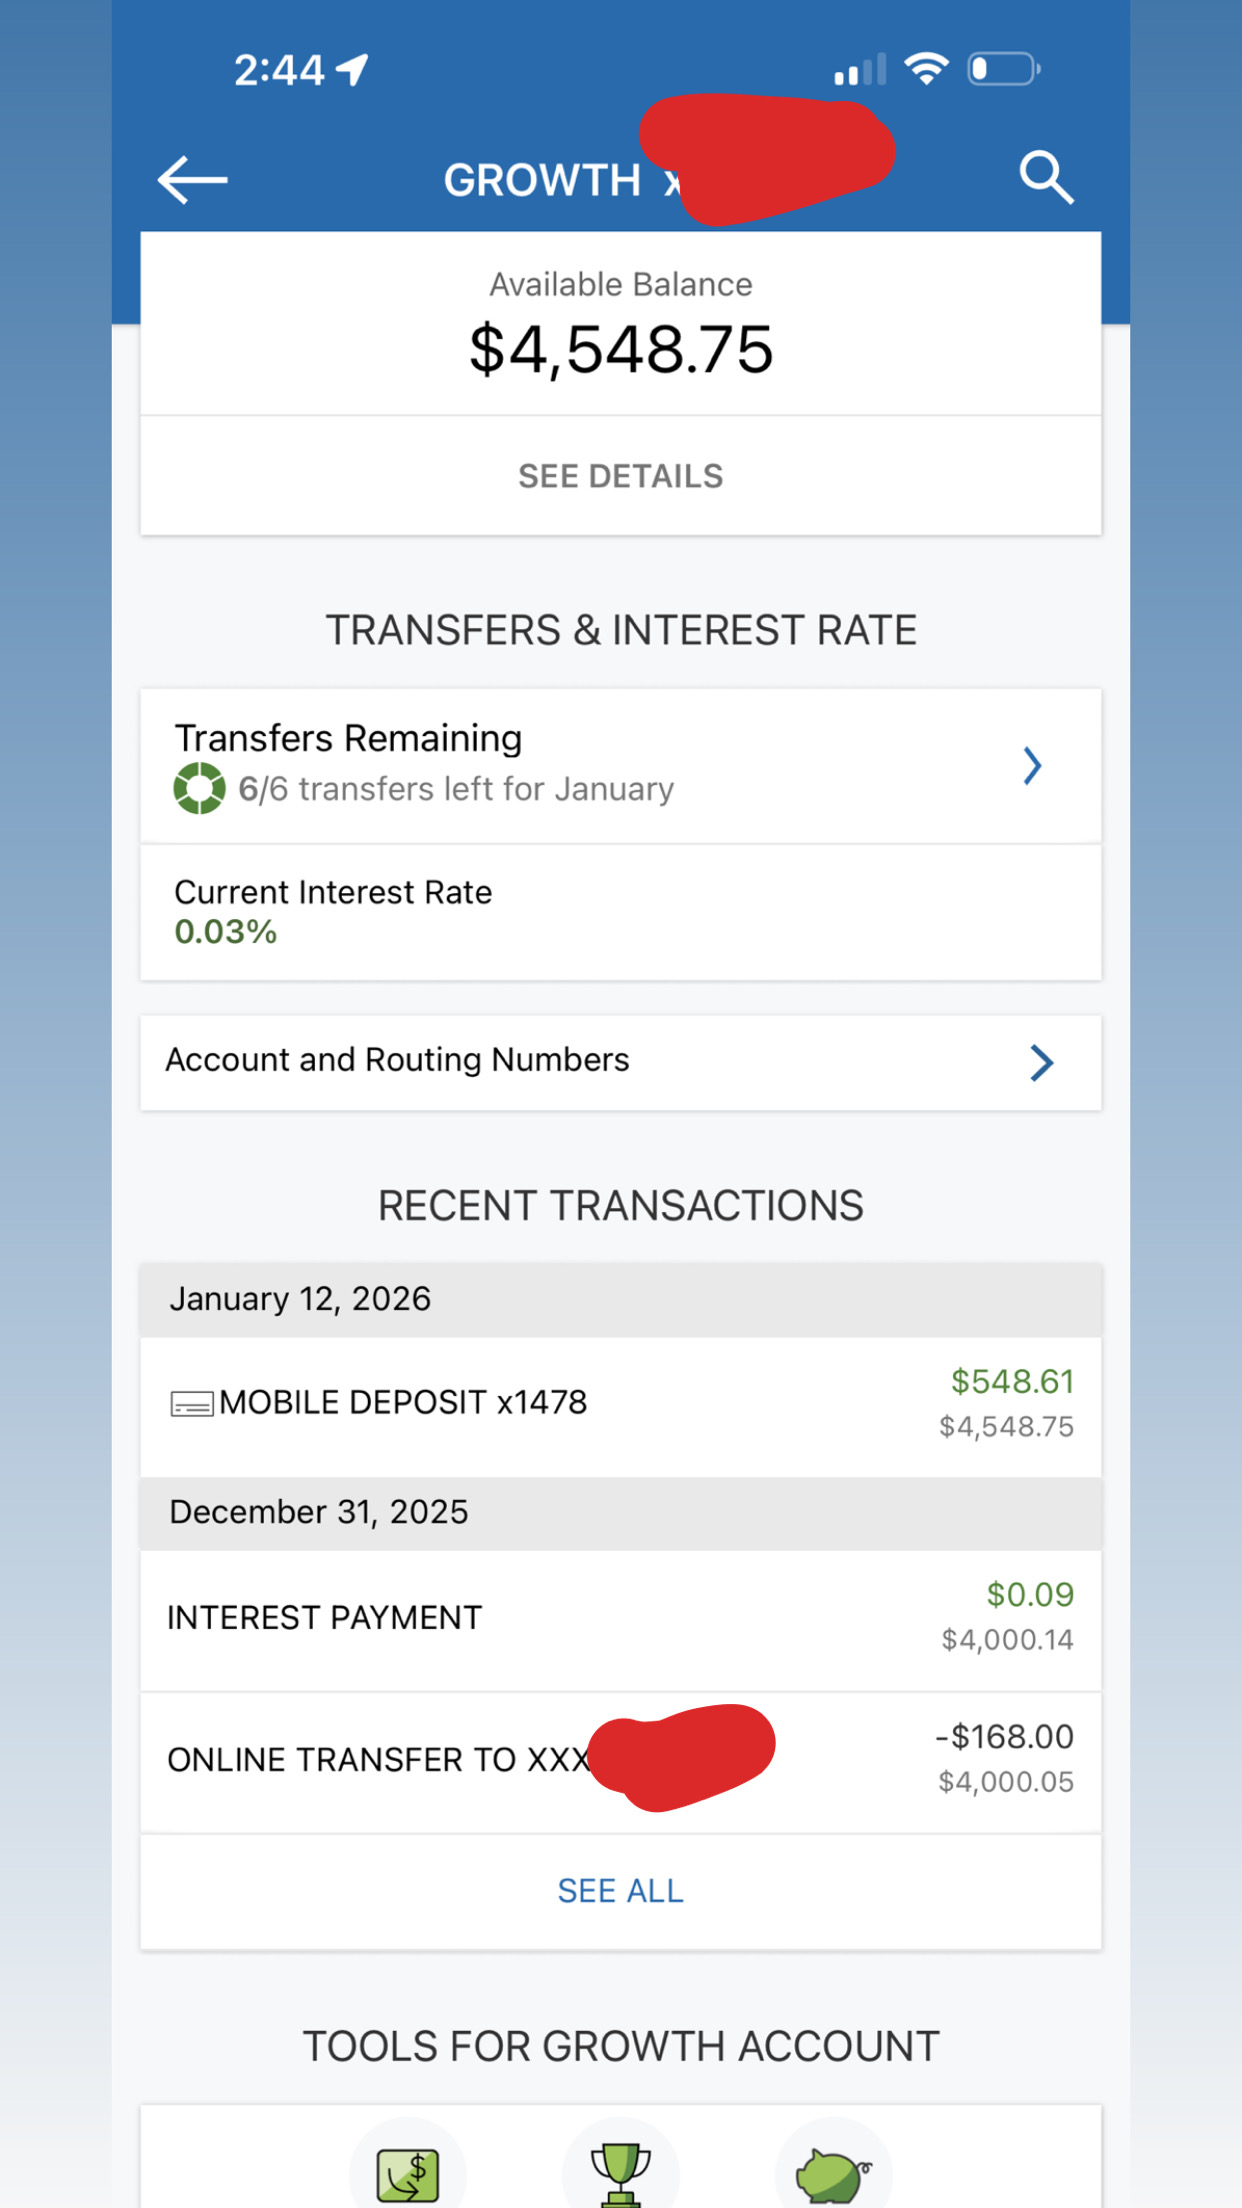The height and width of the screenshot is (2208, 1242).
Task: Tap the GROWTH account title
Action: [x=542, y=181]
